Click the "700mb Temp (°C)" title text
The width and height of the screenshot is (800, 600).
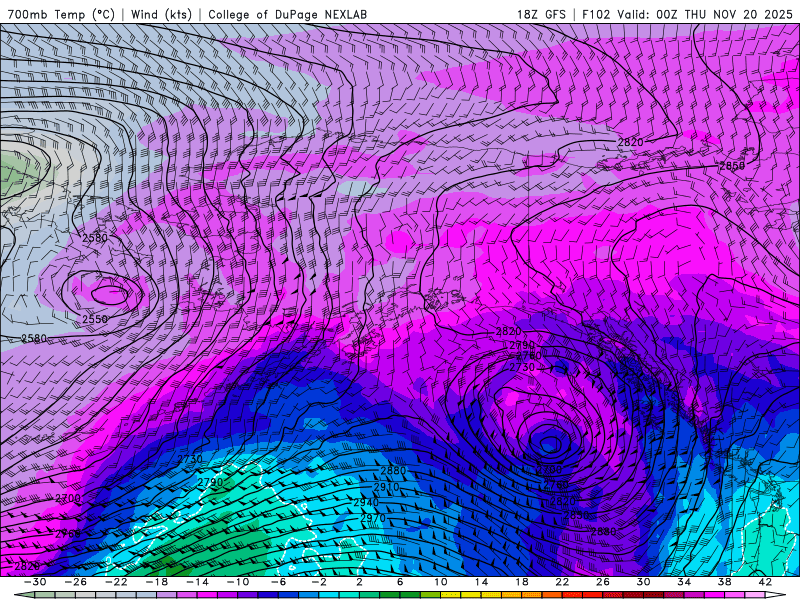[x=61, y=15]
